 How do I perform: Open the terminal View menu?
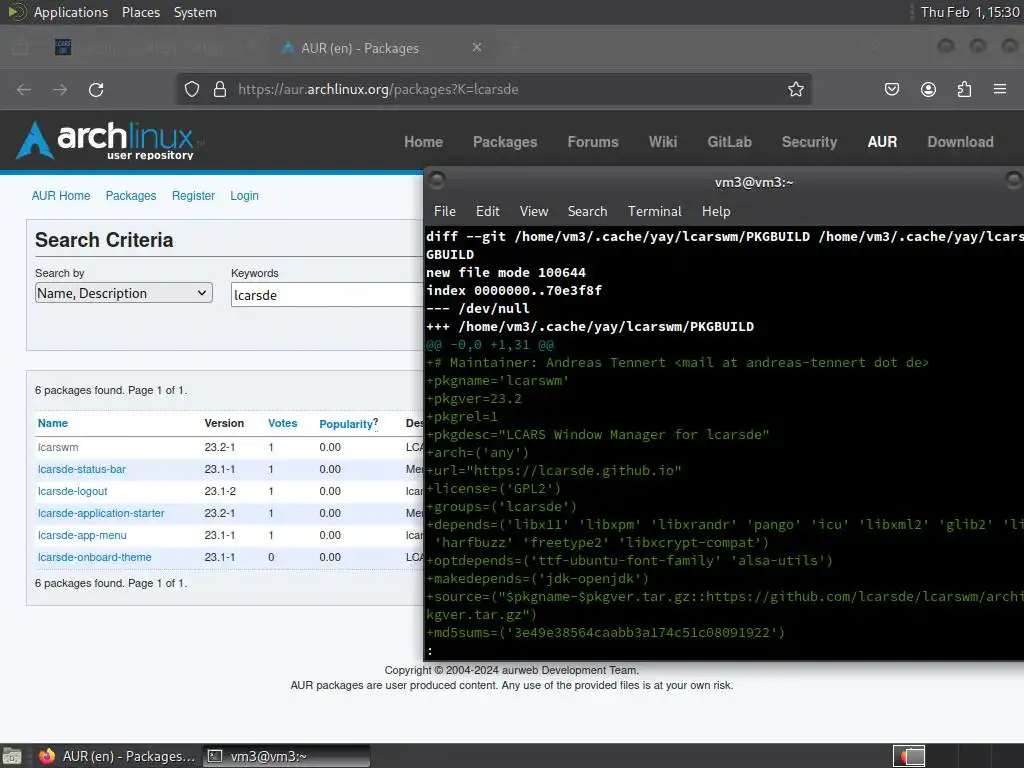(x=534, y=211)
